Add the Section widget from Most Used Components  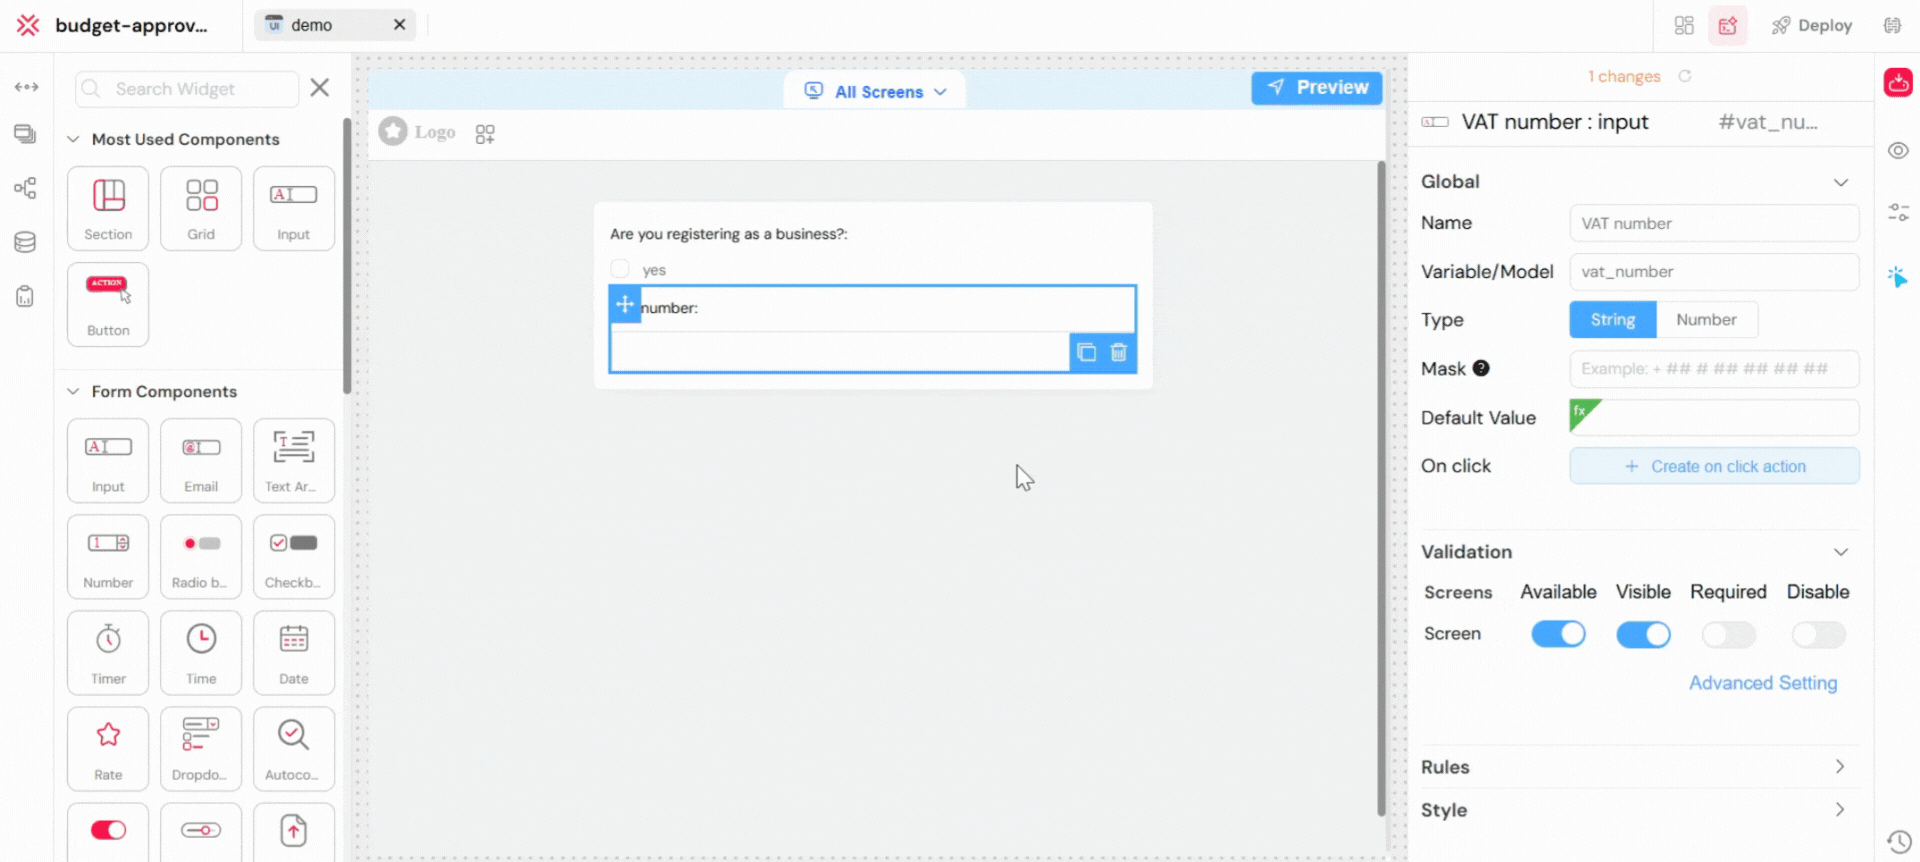108,208
